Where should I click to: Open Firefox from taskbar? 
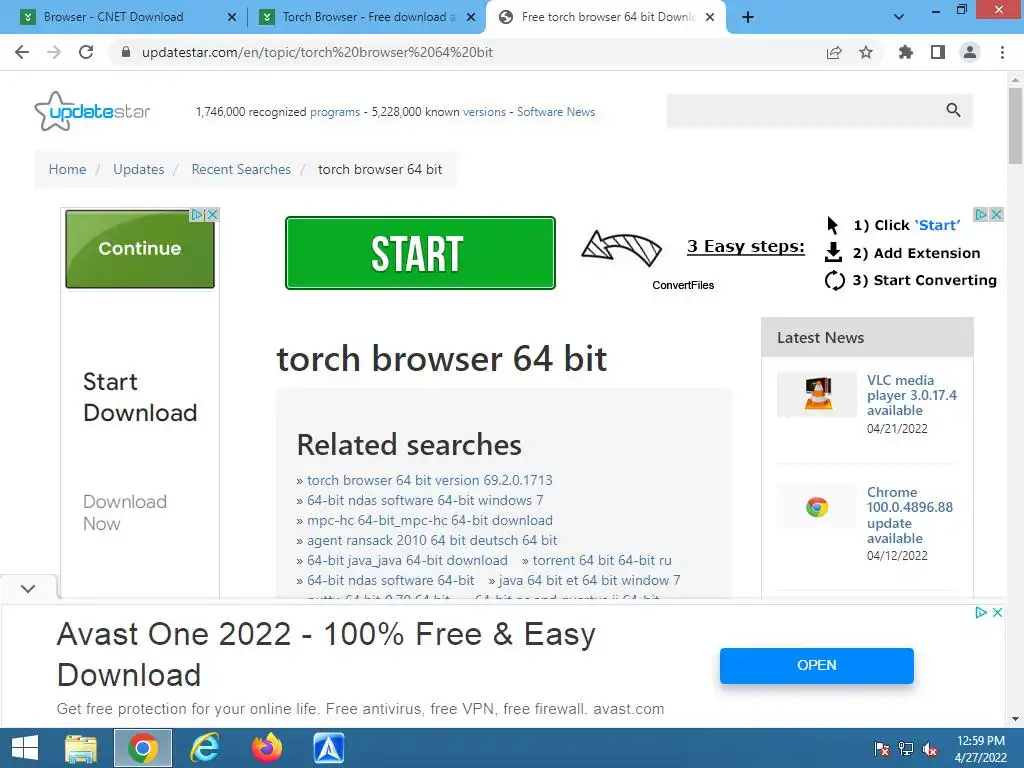266,748
